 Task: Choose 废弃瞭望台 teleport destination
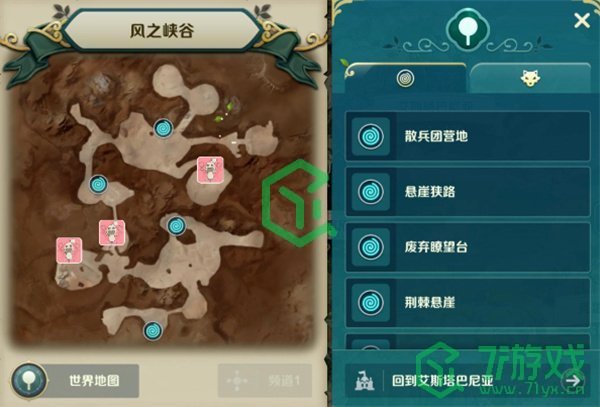click(x=468, y=247)
